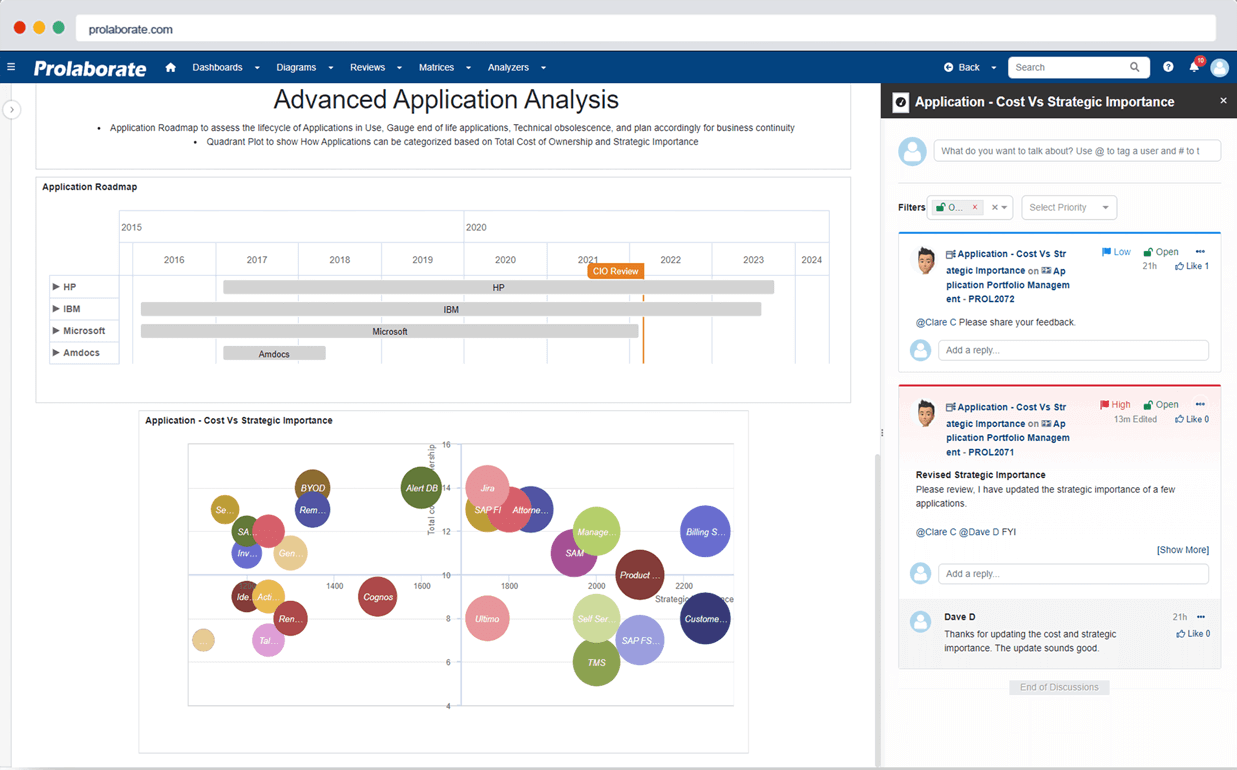Open the Select Priority dropdown

(x=1068, y=208)
